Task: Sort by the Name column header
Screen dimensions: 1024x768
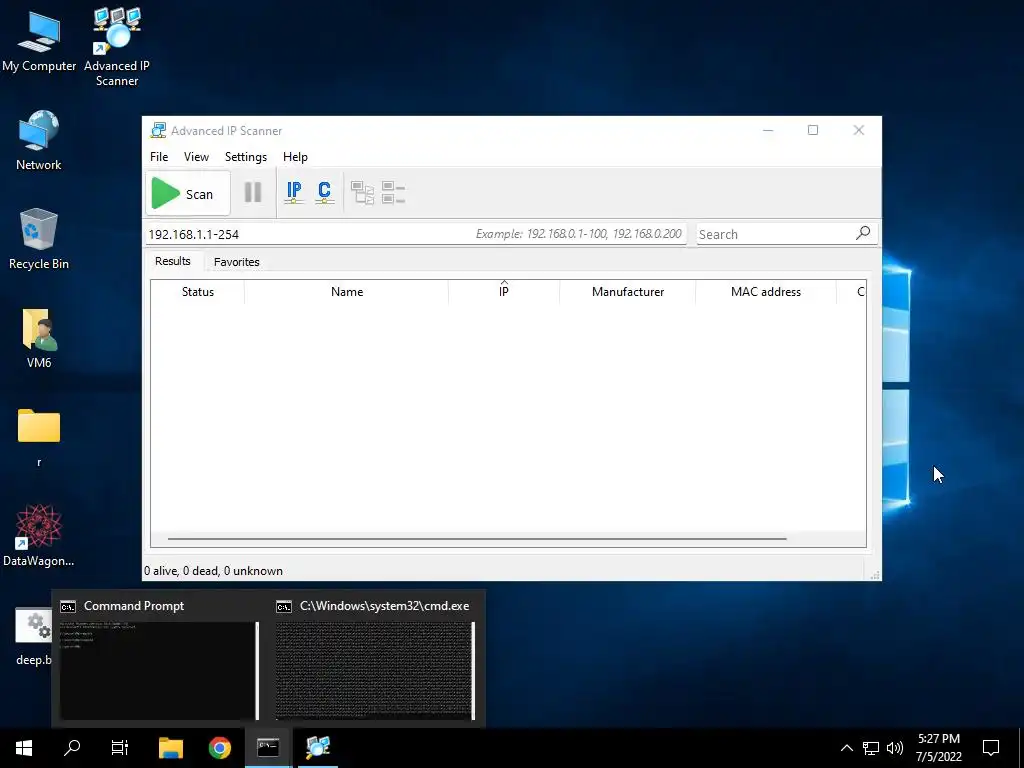Action: [347, 292]
